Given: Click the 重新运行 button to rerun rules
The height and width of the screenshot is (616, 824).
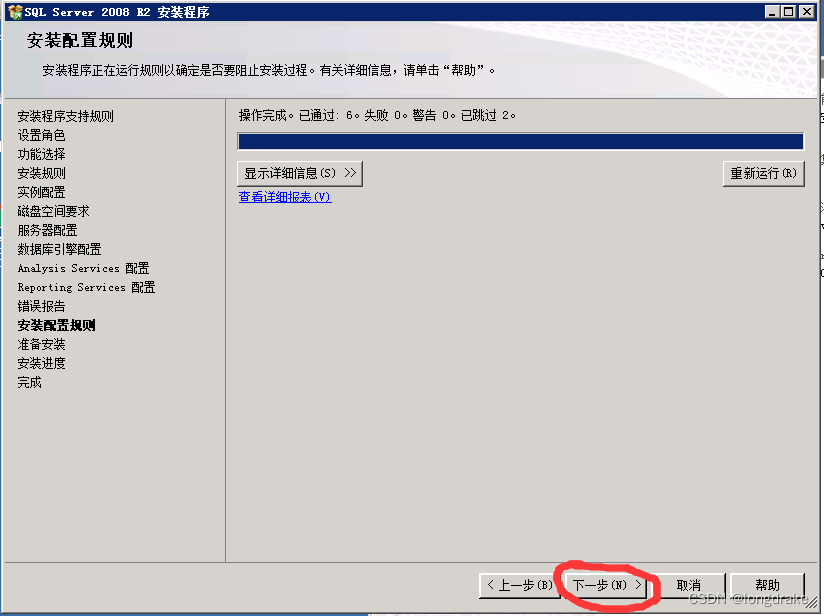Looking at the screenshot, I should pyautogui.click(x=763, y=173).
